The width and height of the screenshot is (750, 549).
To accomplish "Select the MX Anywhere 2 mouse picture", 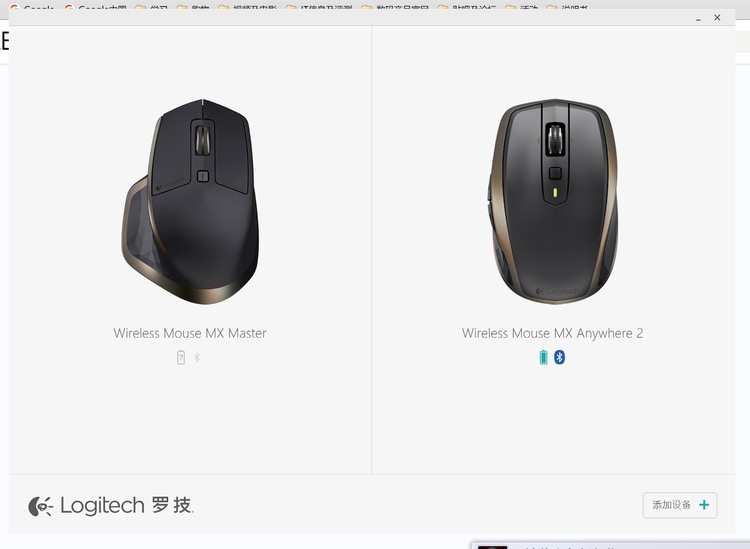I will tap(553, 201).
